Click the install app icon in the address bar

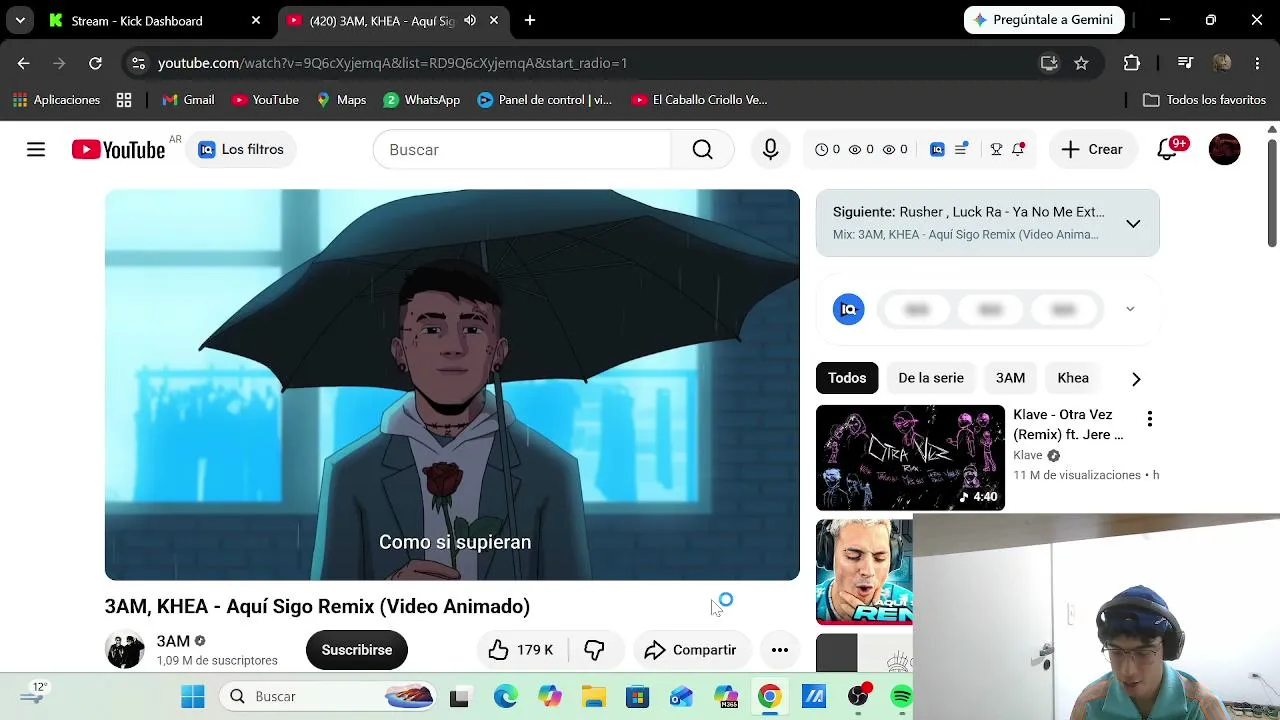(x=1049, y=63)
